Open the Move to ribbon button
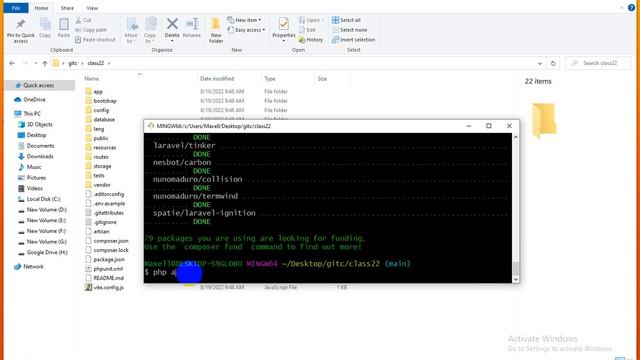 (131, 30)
